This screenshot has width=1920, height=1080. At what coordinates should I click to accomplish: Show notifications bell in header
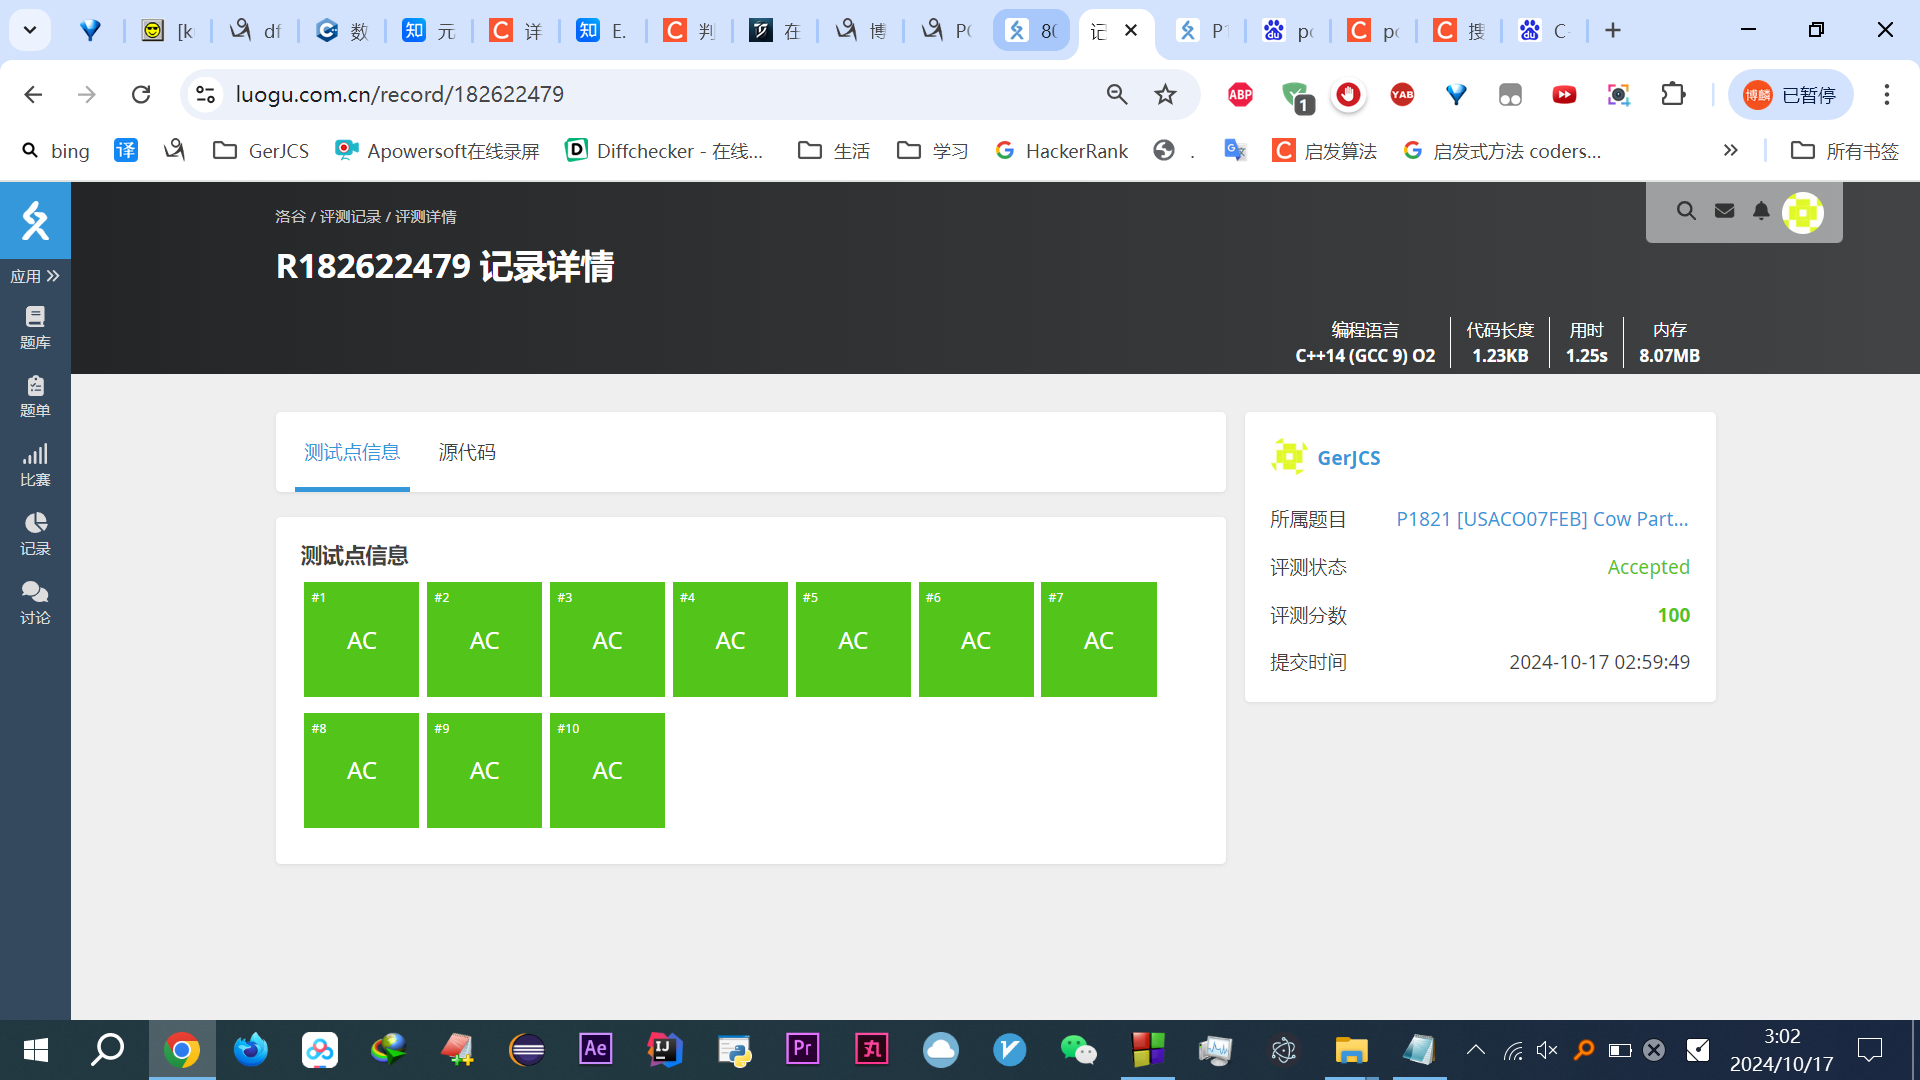click(x=1761, y=211)
